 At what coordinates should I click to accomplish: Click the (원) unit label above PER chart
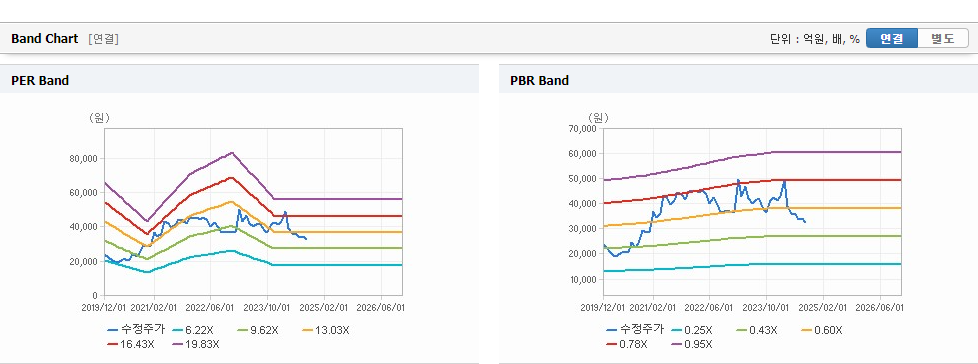[99, 118]
